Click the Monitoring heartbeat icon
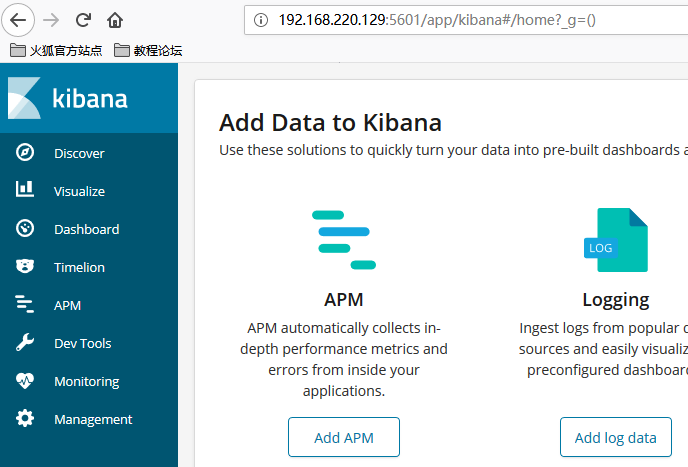The image size is (688, 467). [x=25, y=381]
